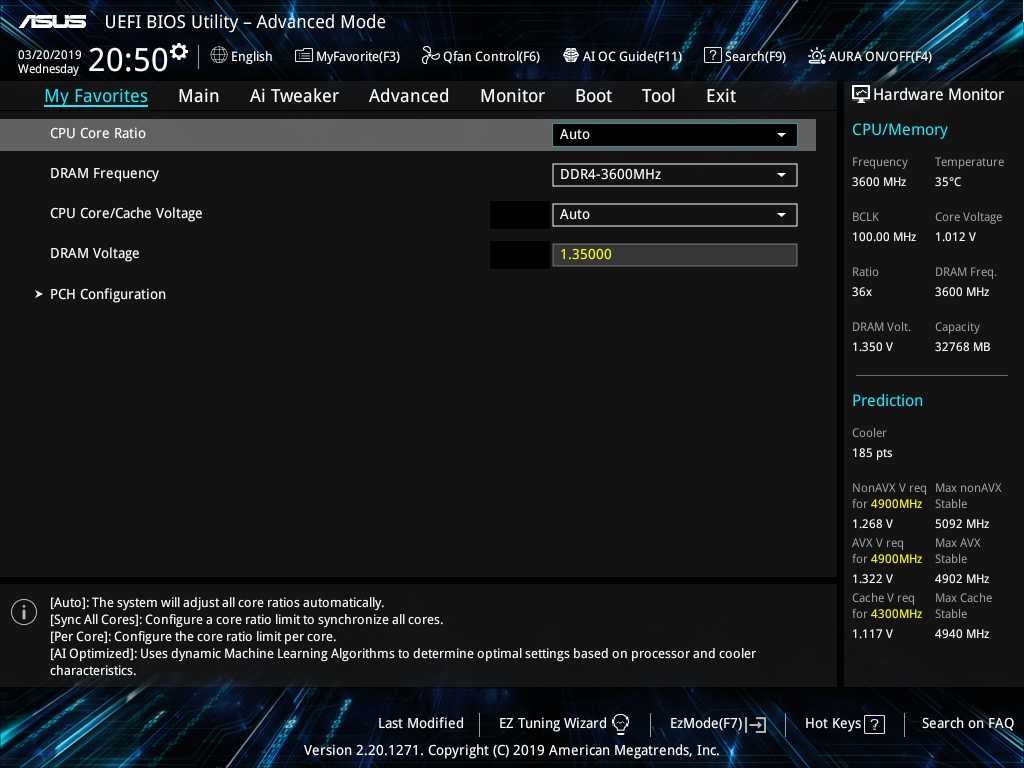The image size is (1024, 768).
Task: Open Qfan Control fan icon
Action: [x=431, y=56]
